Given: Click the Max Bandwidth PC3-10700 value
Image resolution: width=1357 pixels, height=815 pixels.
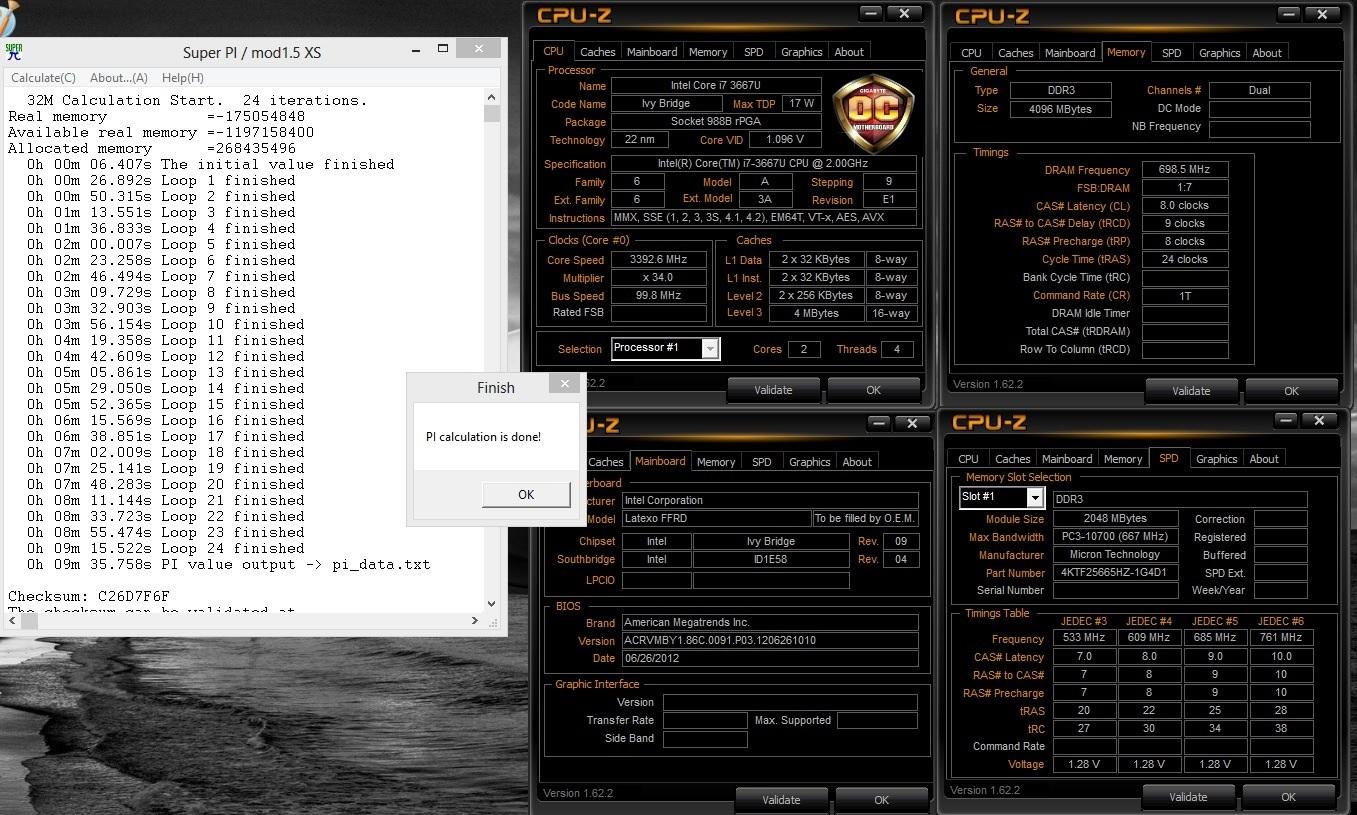Looking at the screenshot, I should (1116, 537).
